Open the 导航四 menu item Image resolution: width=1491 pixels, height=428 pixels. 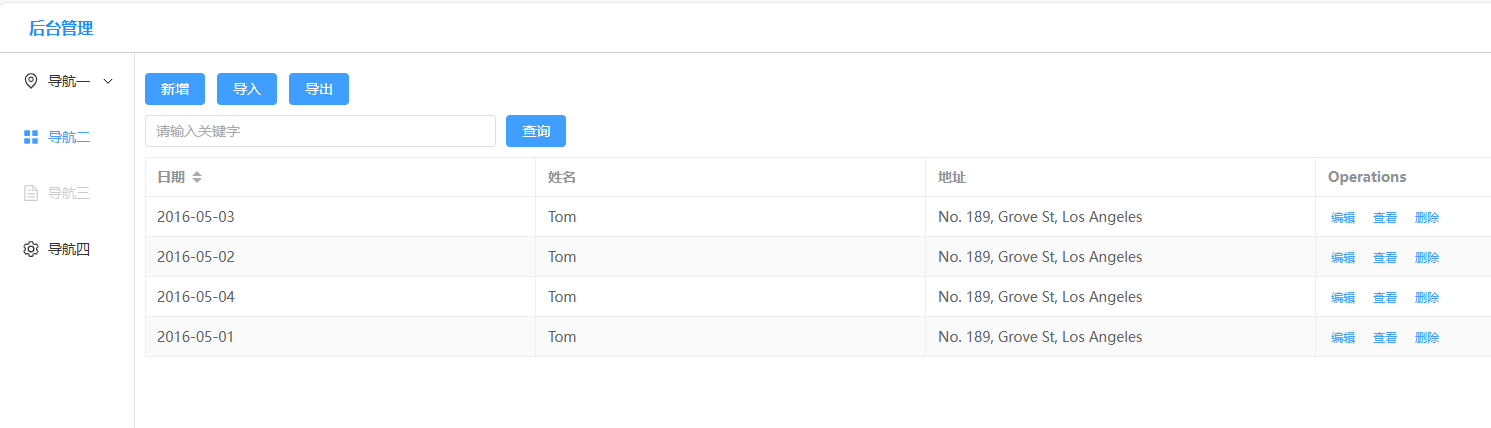69,249
